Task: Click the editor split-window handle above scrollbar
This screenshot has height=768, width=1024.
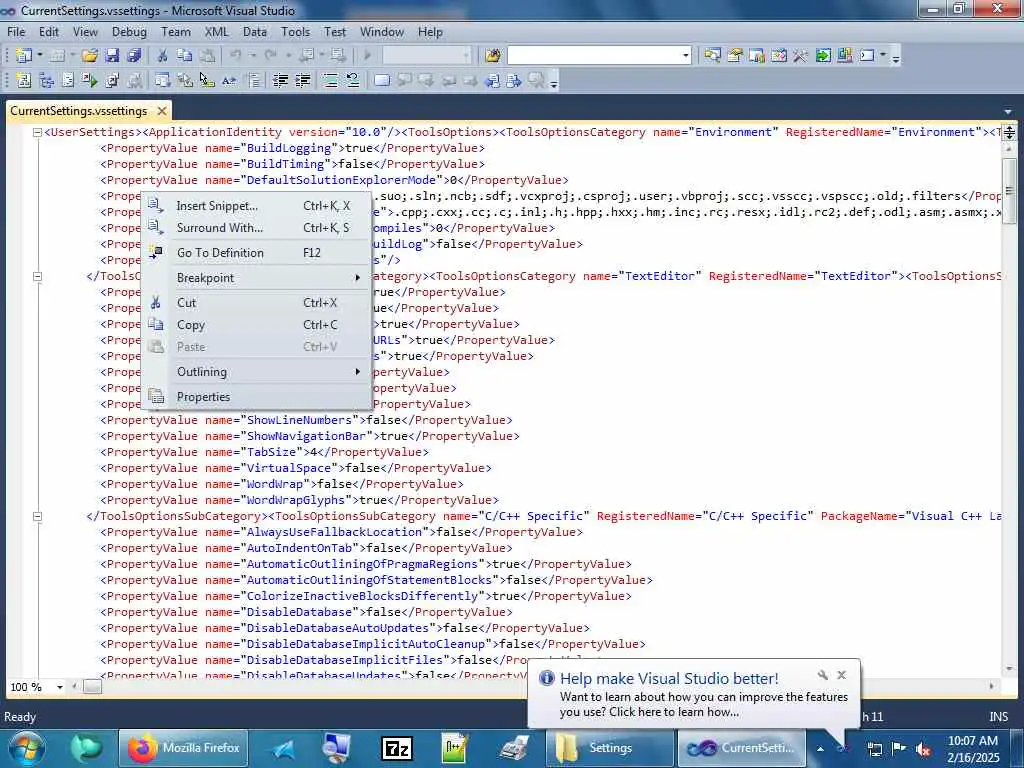Action: coord(1009,133)
